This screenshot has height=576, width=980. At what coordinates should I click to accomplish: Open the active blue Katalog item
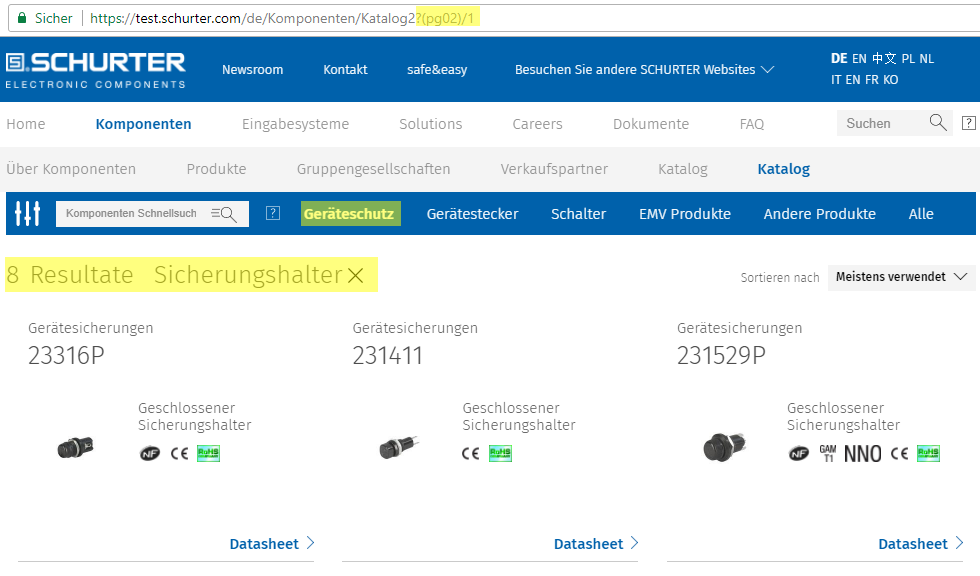pyautogui.click(x=783, y=169)
